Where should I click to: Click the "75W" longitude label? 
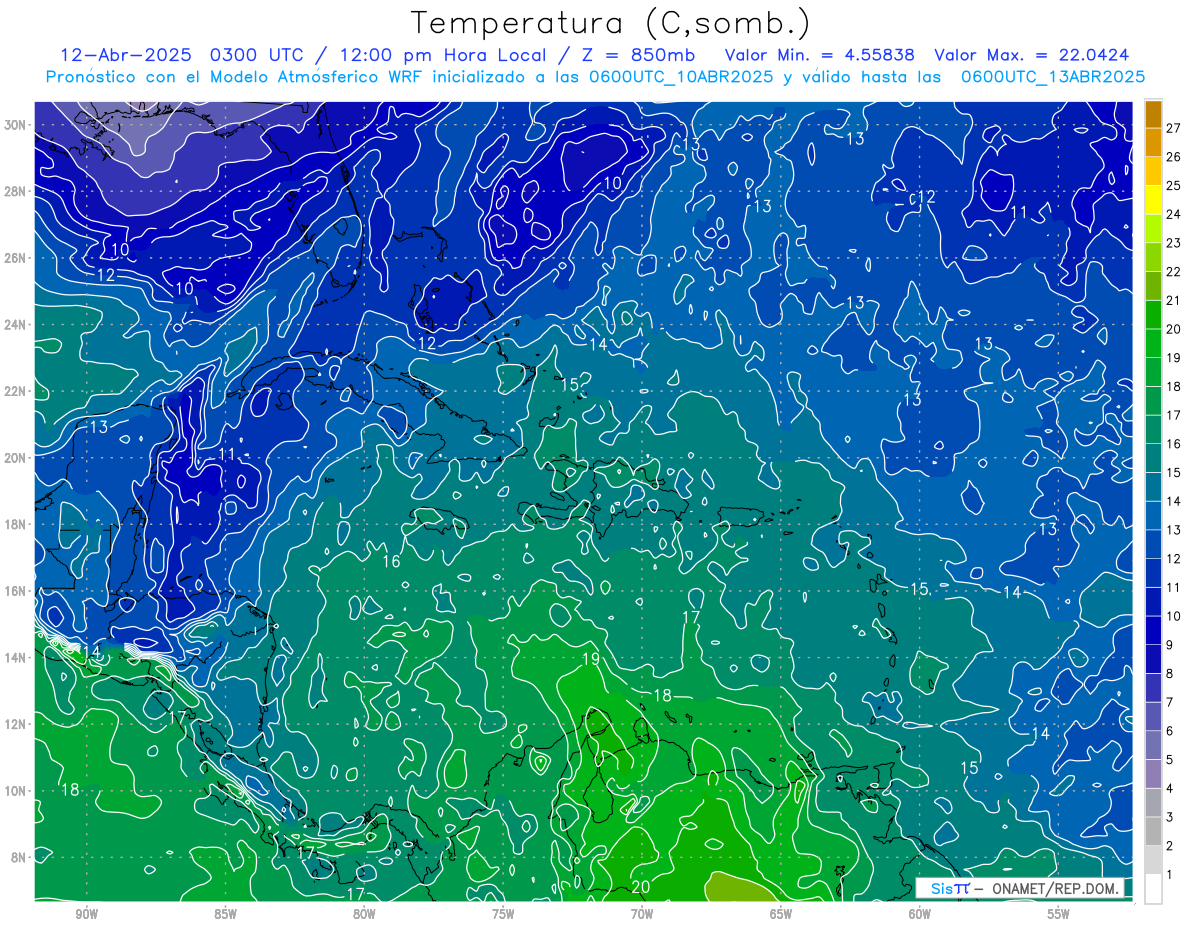coord(503,914)
